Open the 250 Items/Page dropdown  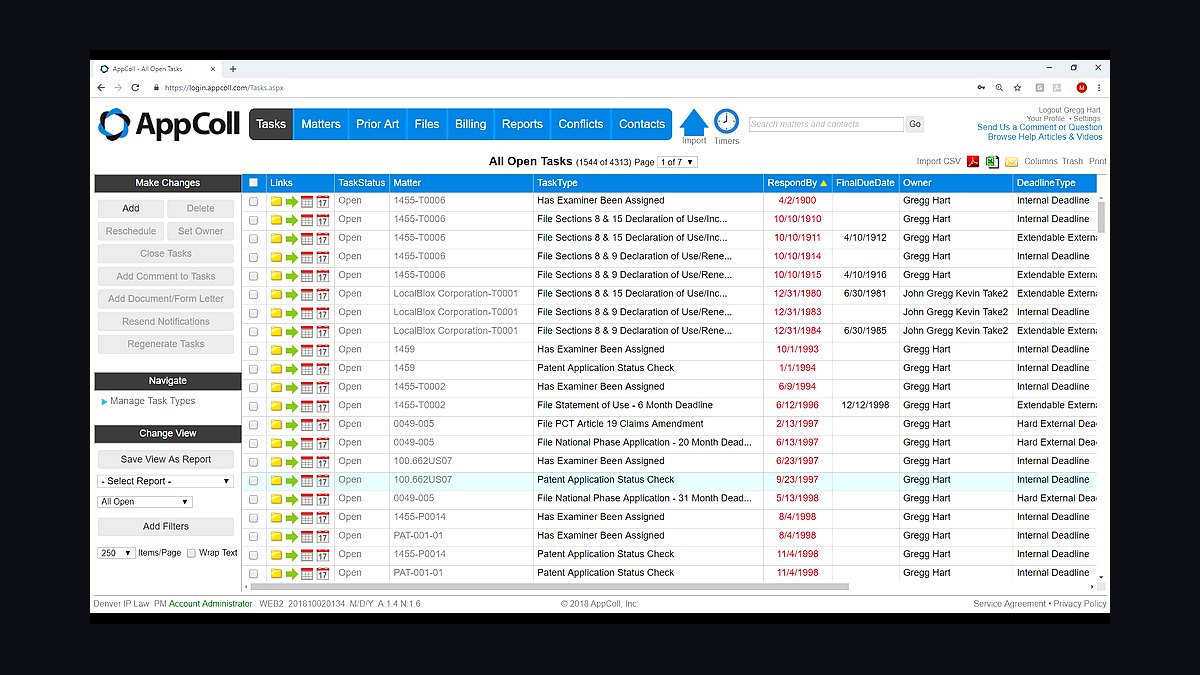(x=116, y=553)
